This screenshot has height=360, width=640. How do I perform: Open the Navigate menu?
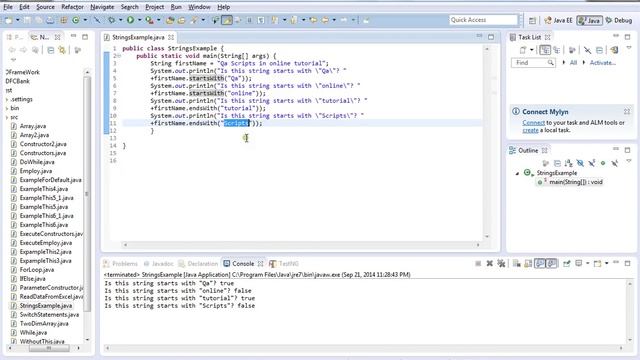[x=102, y=7]
